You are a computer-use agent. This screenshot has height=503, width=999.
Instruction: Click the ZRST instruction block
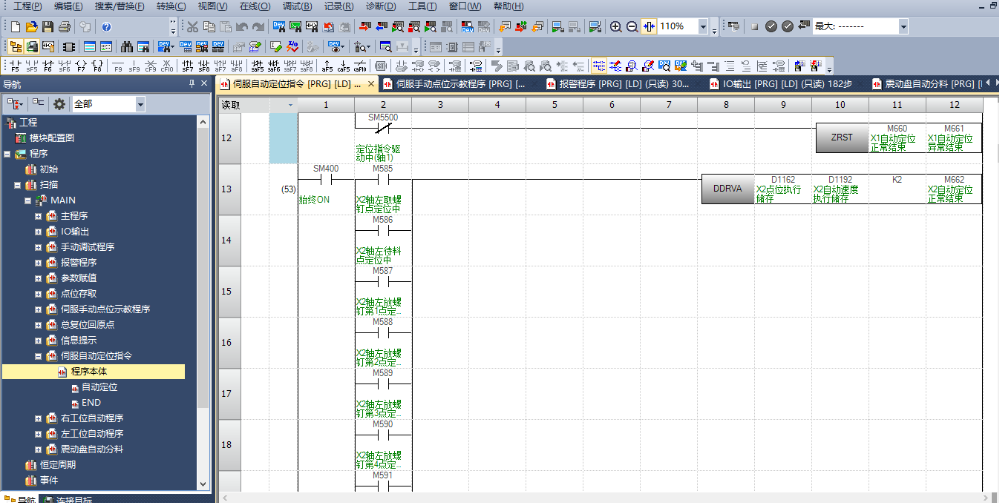pyautogui.click(x=842, y=138)
